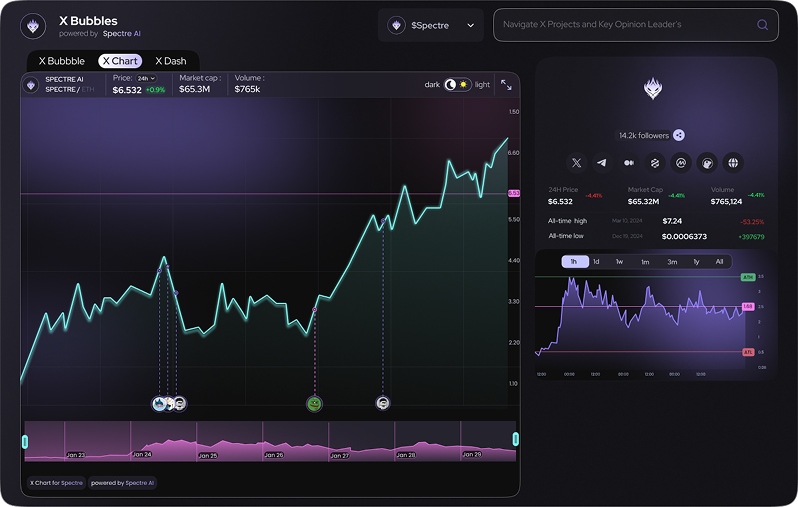The width and height of the screenshot is (798, 507).
Task: Click the '$65.32M' market cap in the side panel
Action: [x=643, y=202]
